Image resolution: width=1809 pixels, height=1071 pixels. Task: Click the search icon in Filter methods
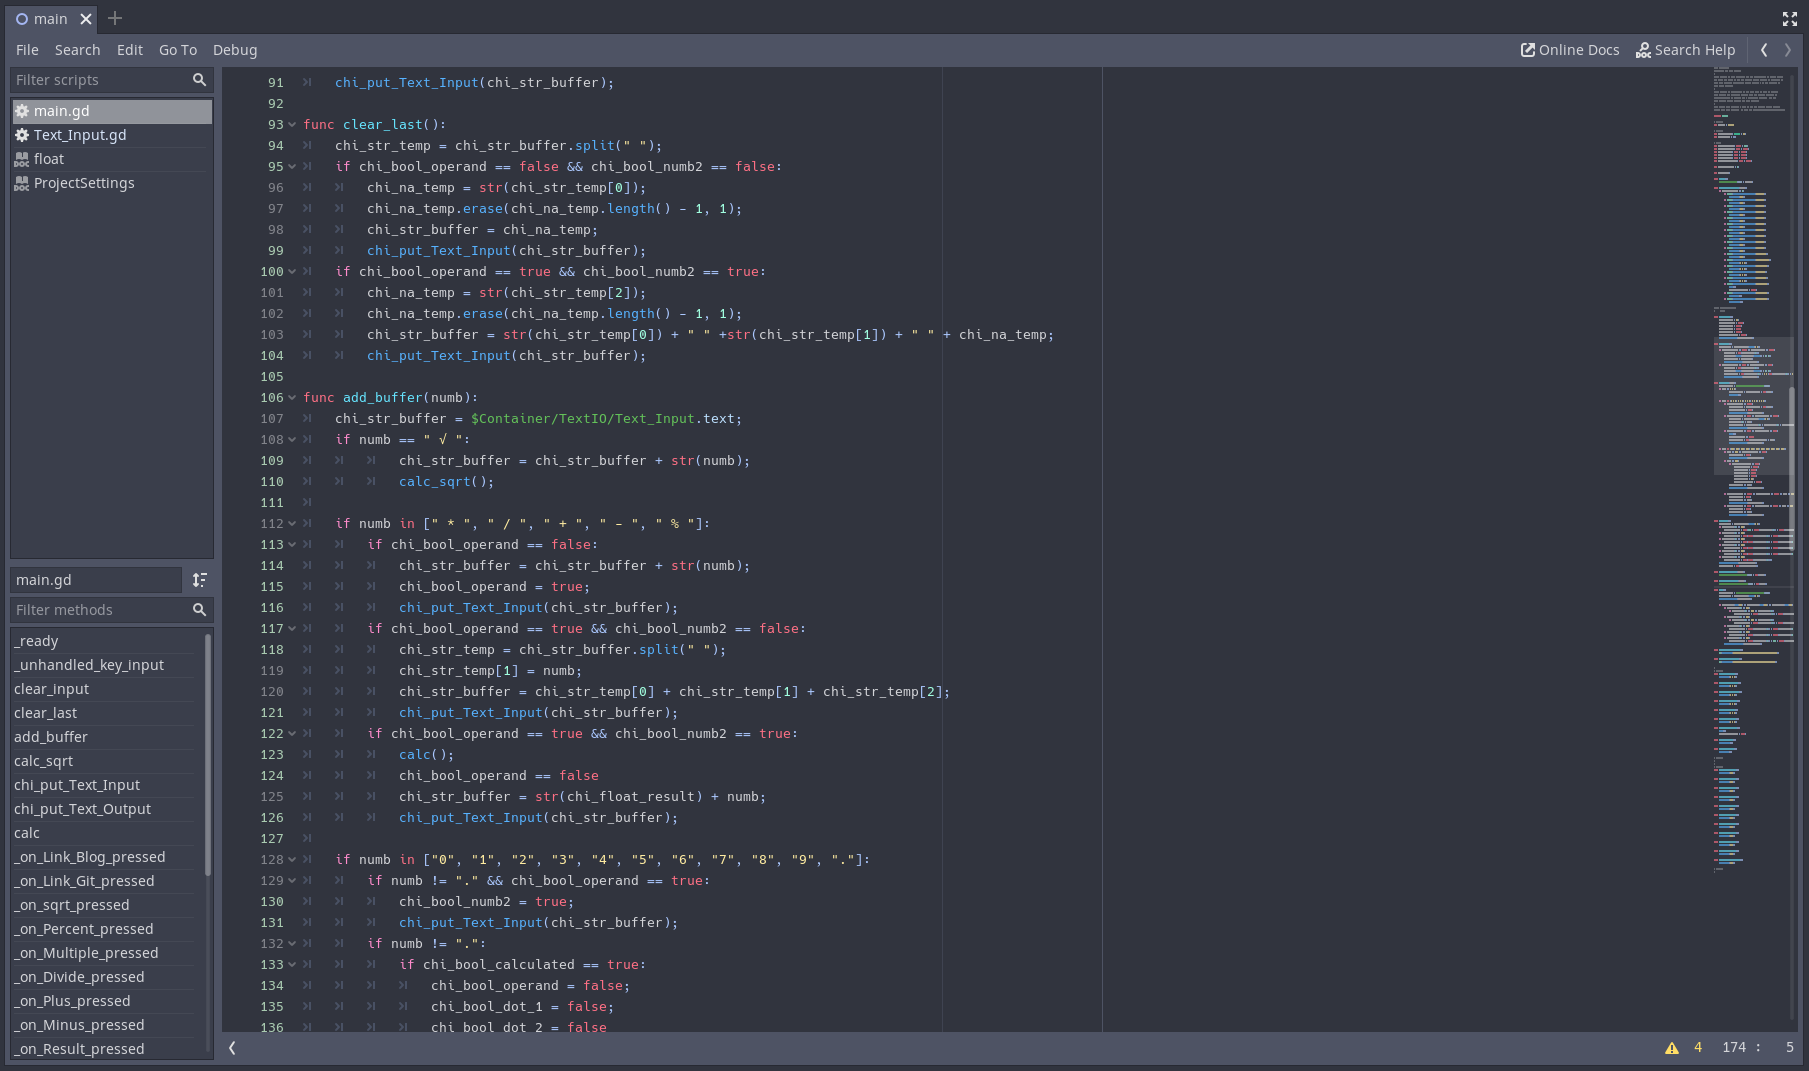[x=199, y=610]
